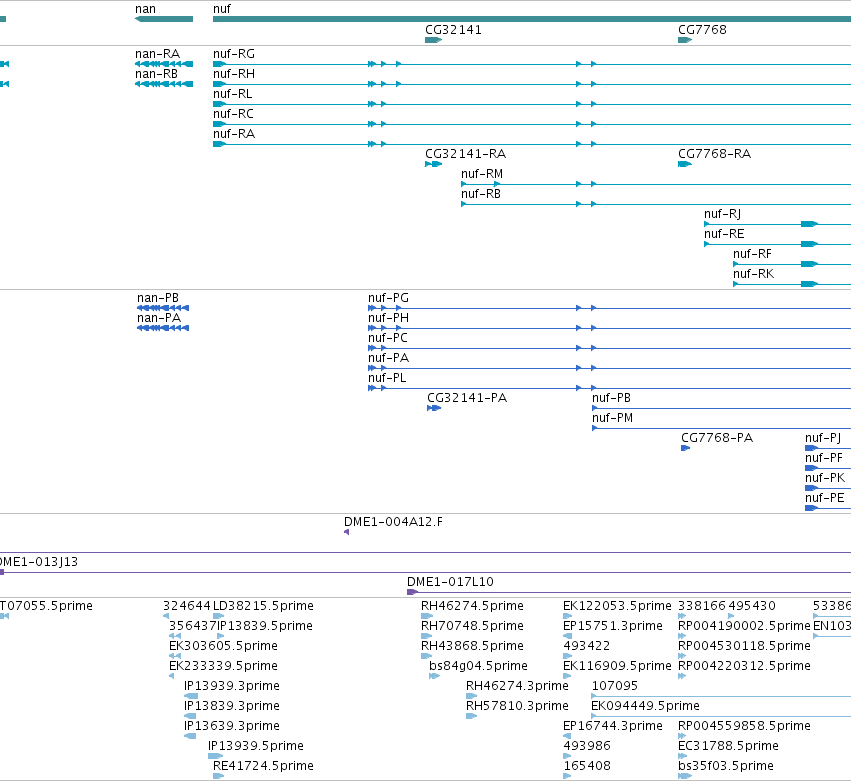Select protein nuf-PL
This screenshot has height=781, width=851.
tap(387, 378)
